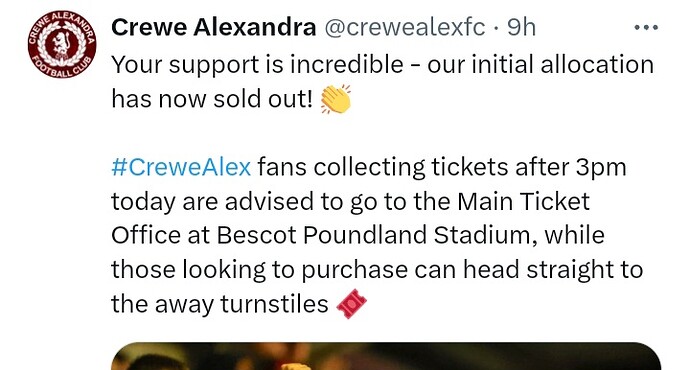Open the attached photo below the tweet
Viewport: 690px width, 370px height.
(x=386, y=356)
